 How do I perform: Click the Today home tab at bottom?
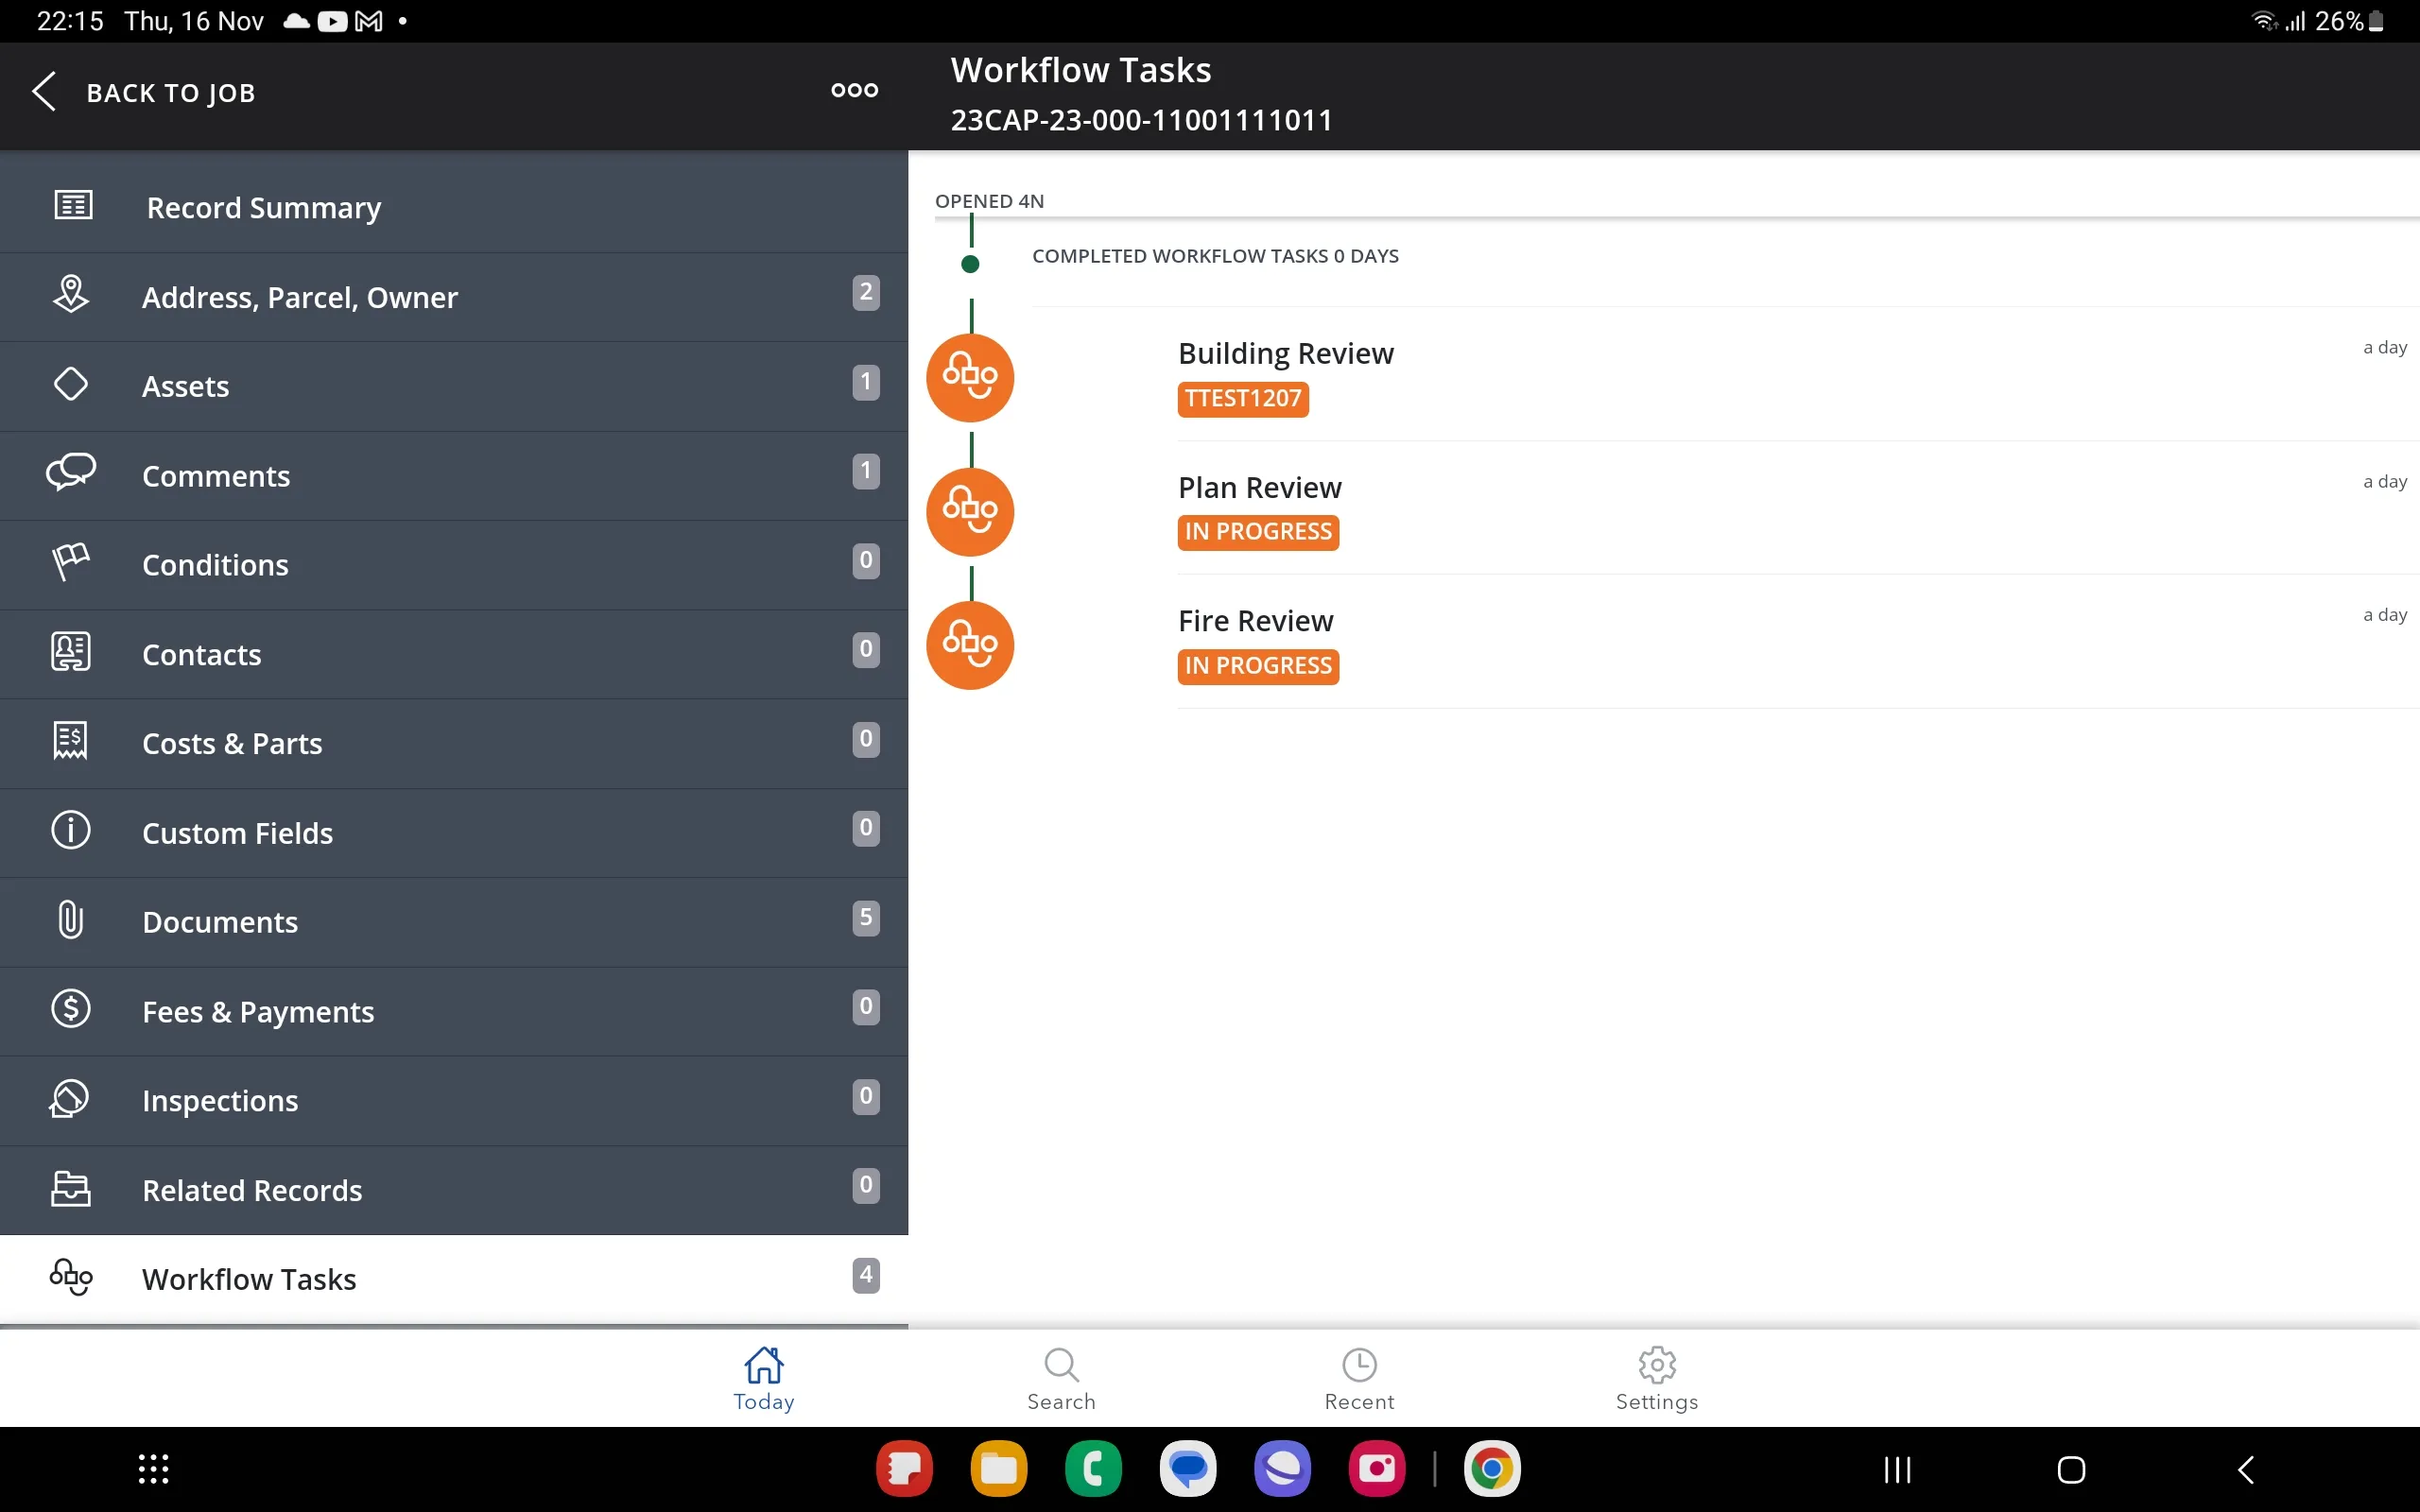point(763,1380)
